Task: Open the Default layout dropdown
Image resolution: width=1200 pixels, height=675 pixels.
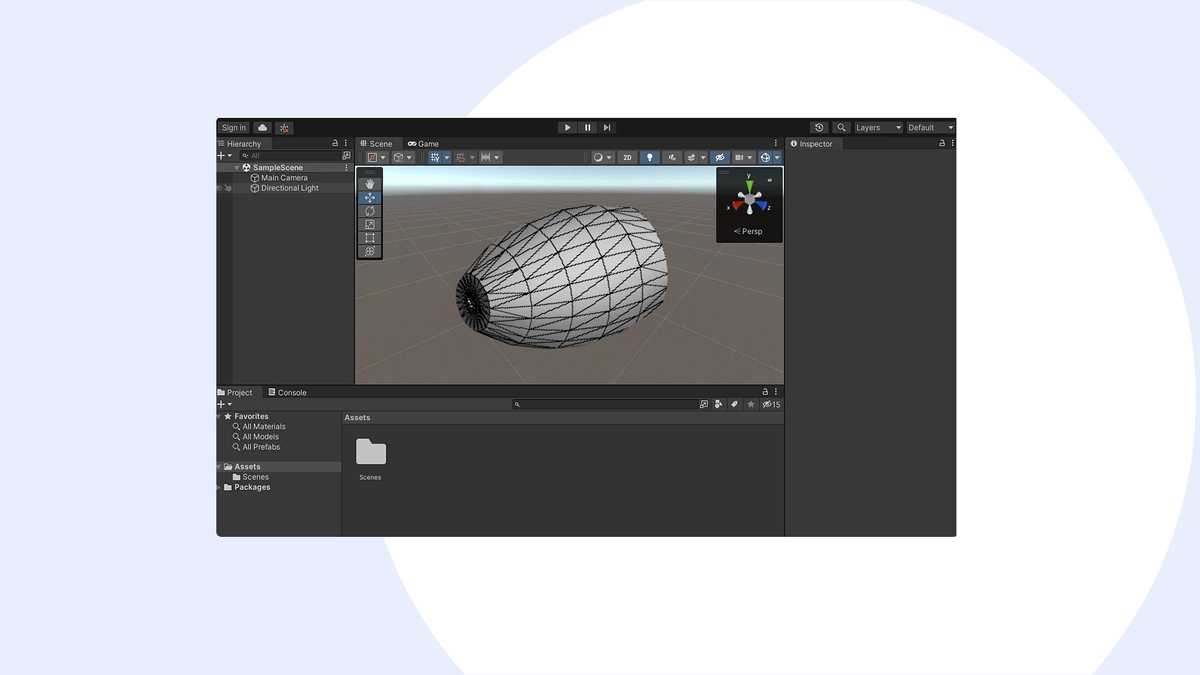Action: (x=930, y=128)
